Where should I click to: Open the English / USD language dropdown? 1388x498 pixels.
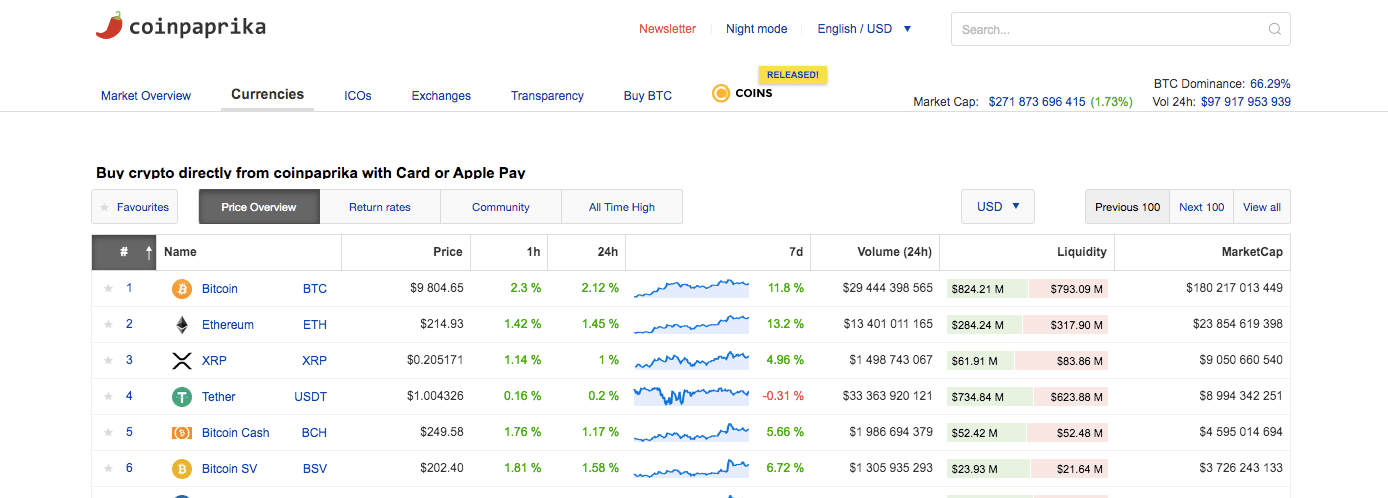point(864,29)
